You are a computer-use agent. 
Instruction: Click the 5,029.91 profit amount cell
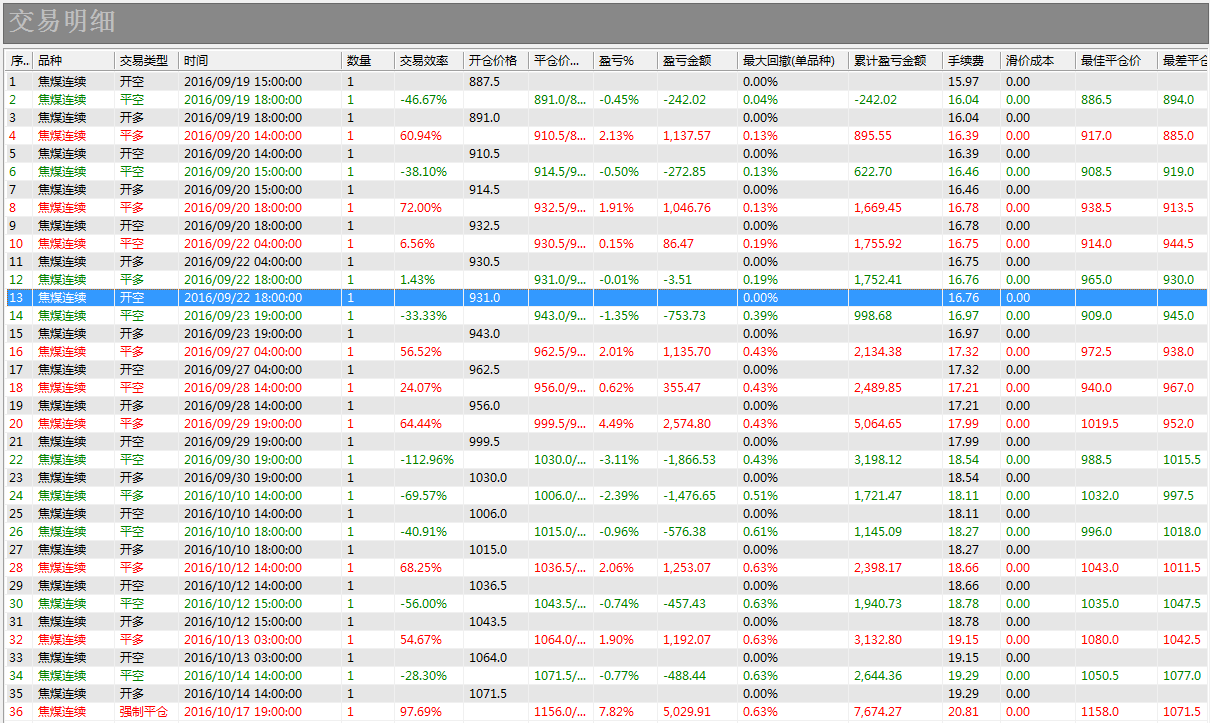pos(686,712)
